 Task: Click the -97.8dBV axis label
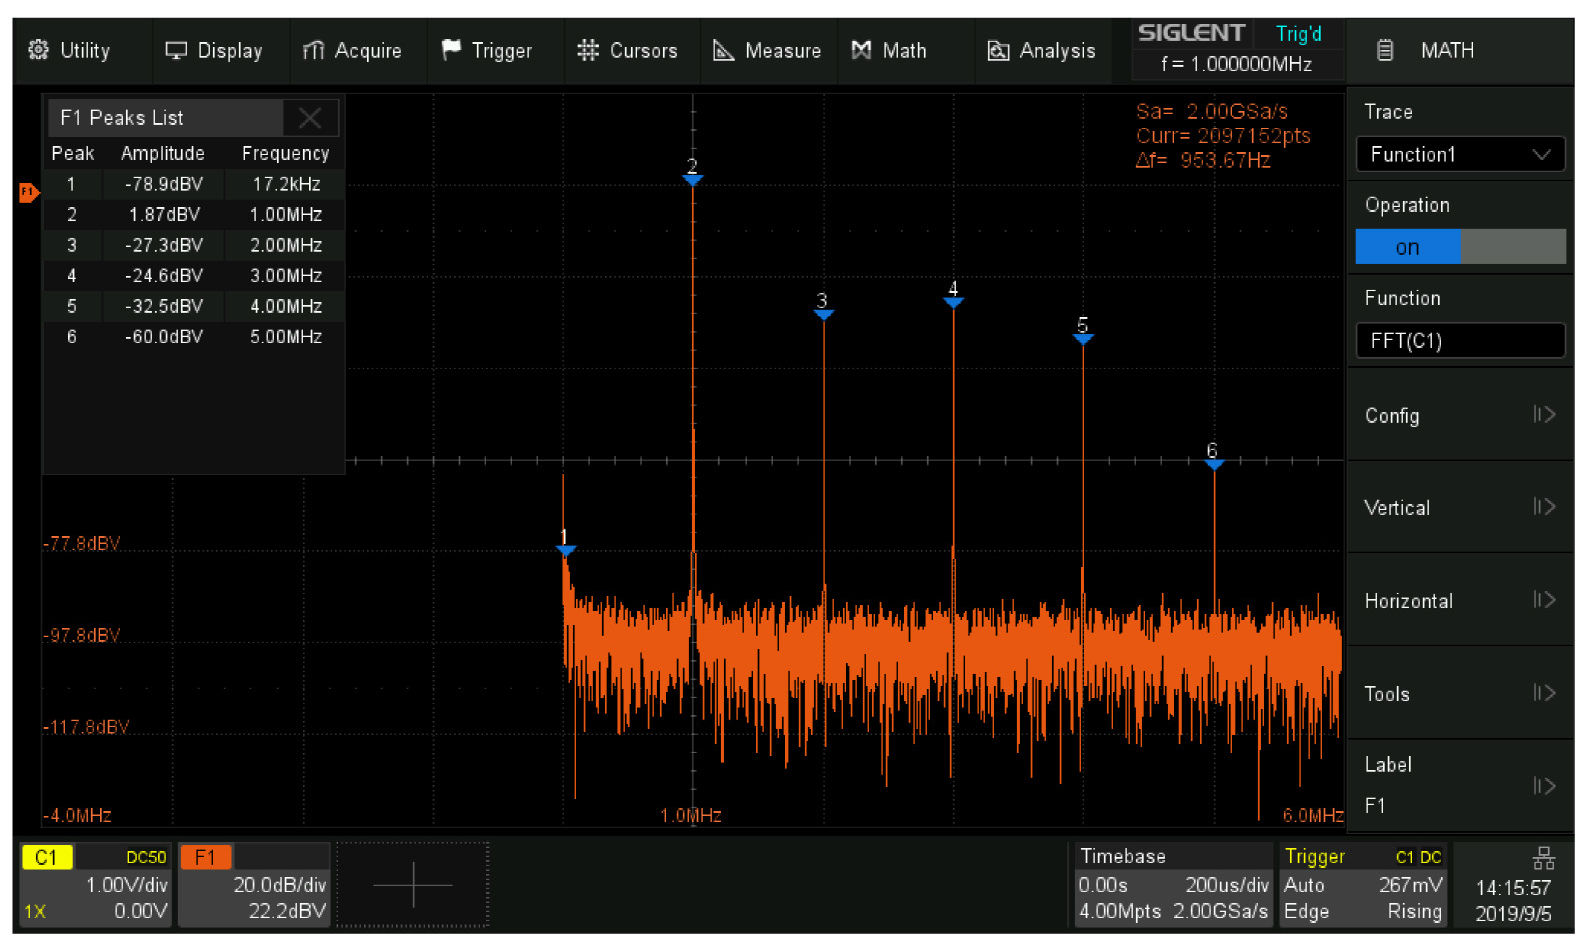tap(81, 635)
